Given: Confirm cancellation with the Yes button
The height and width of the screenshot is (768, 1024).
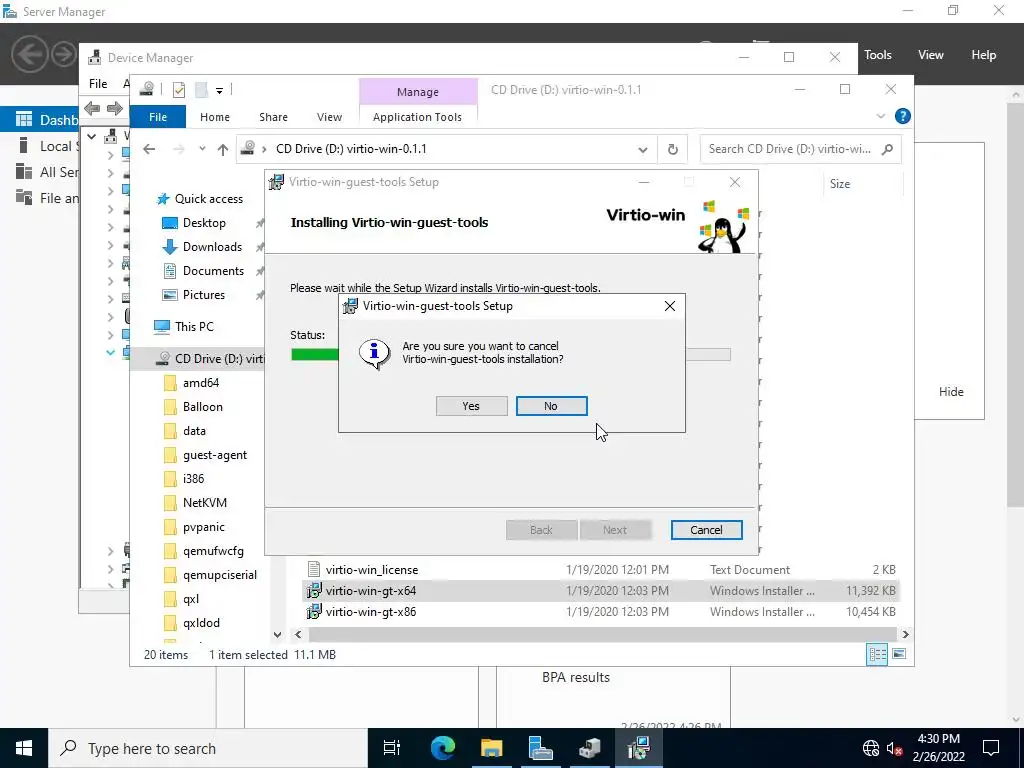Looking at the screenshot, I should pos(472,406).
